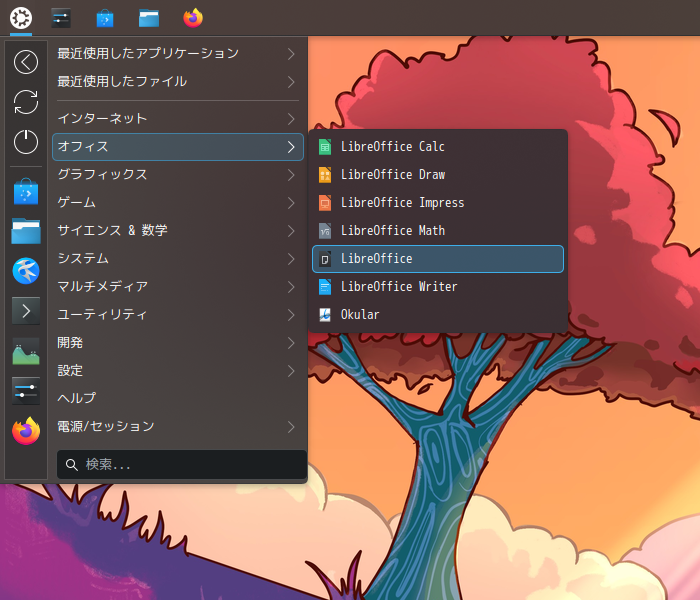The image size is (700, 600).
Task: Launch LibreOffice Math
Action: point(438,231)
